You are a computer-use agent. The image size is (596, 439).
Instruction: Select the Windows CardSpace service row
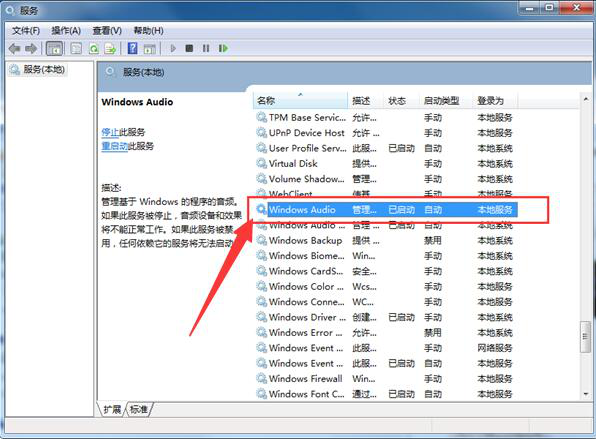coord(386,271)
